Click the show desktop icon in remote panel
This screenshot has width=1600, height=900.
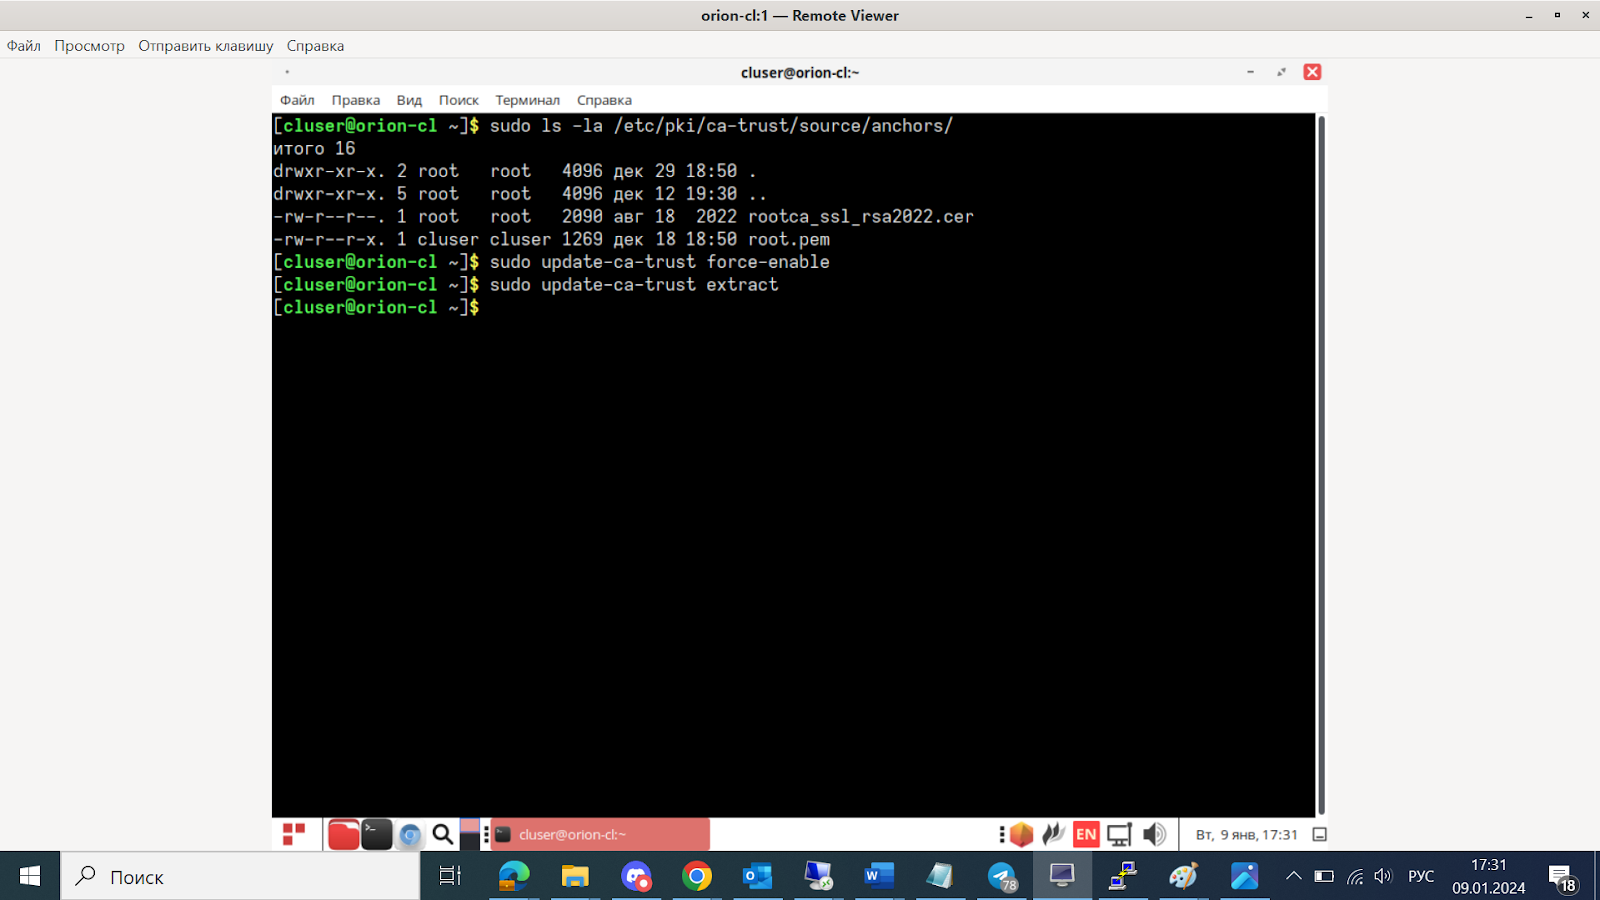click(x=1319, y=834)
